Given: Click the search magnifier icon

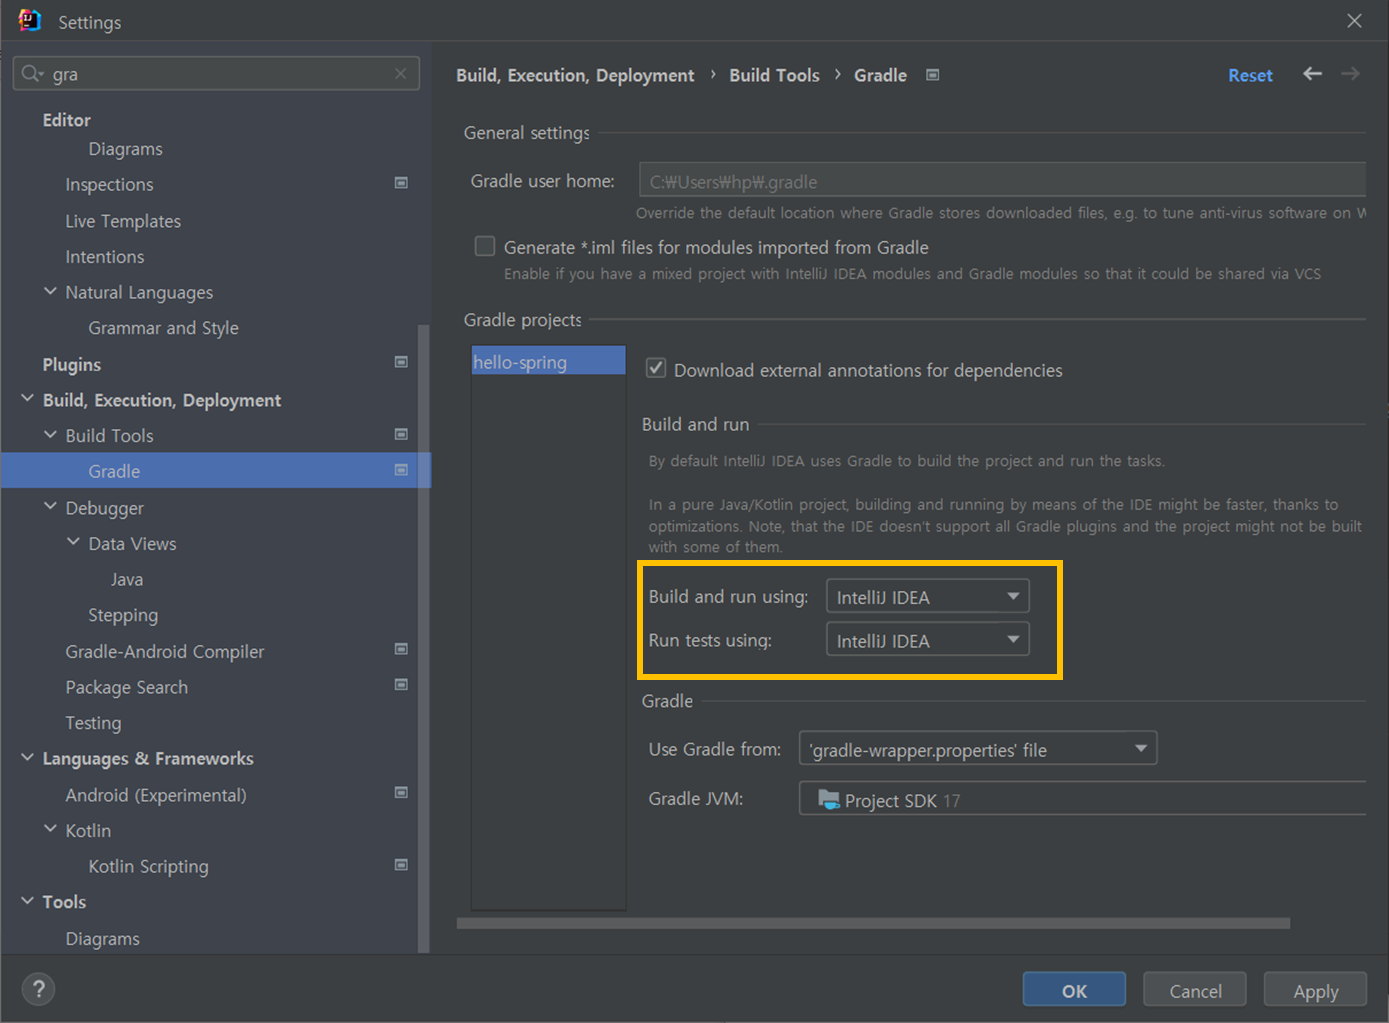Looking at the screenshot, I should [x=31, y=73].
